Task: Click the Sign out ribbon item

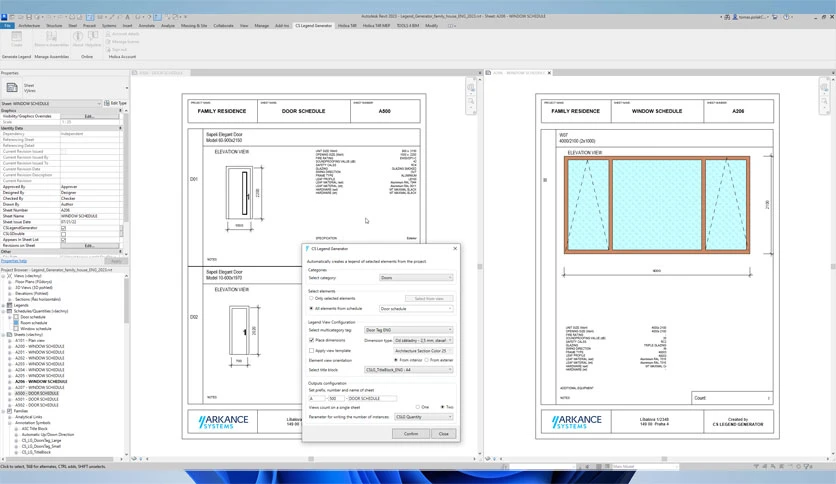Action: pyautogui.click(x=116, y=49)
